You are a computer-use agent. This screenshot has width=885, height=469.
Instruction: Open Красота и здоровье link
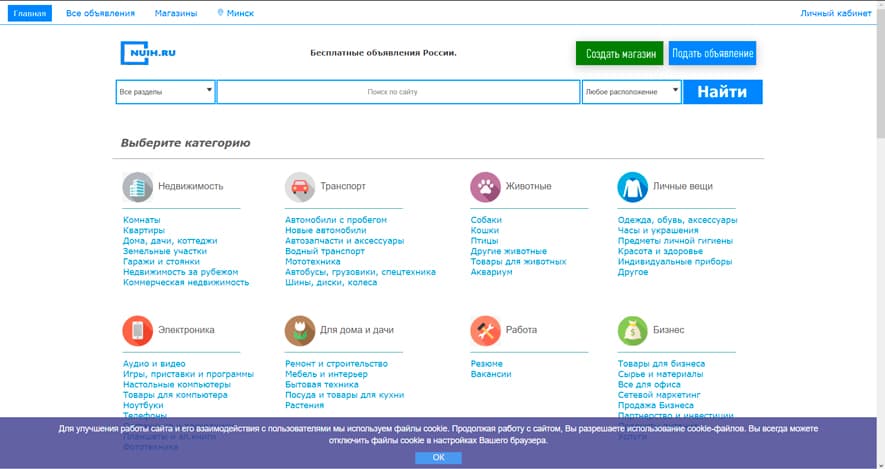(660, 251)
